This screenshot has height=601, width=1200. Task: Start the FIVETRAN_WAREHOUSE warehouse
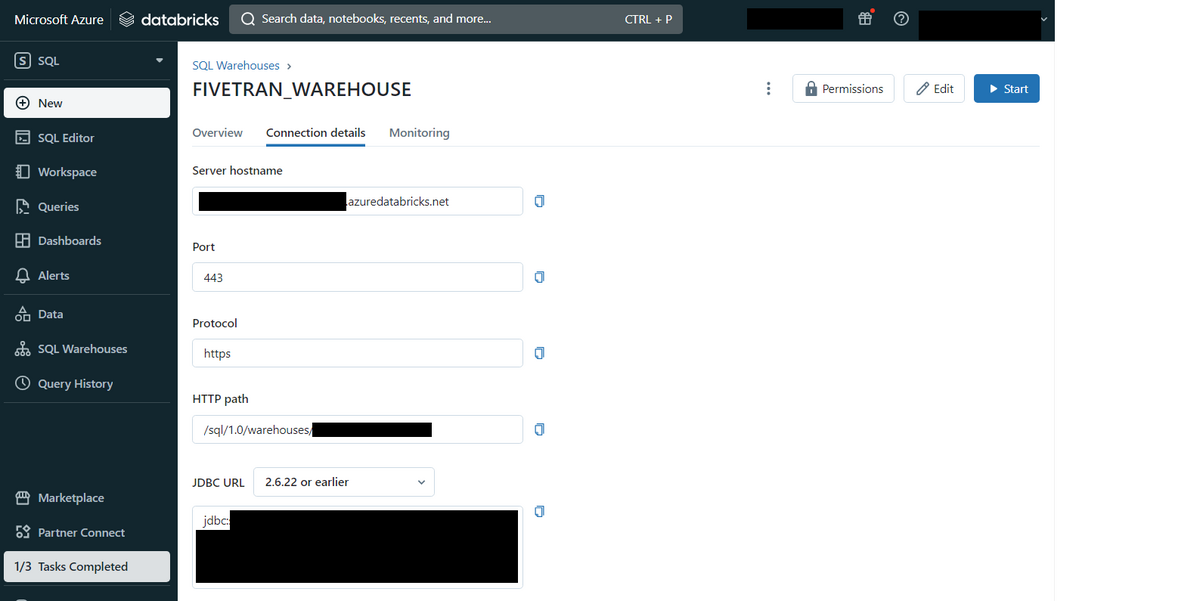pos(1007,89)
